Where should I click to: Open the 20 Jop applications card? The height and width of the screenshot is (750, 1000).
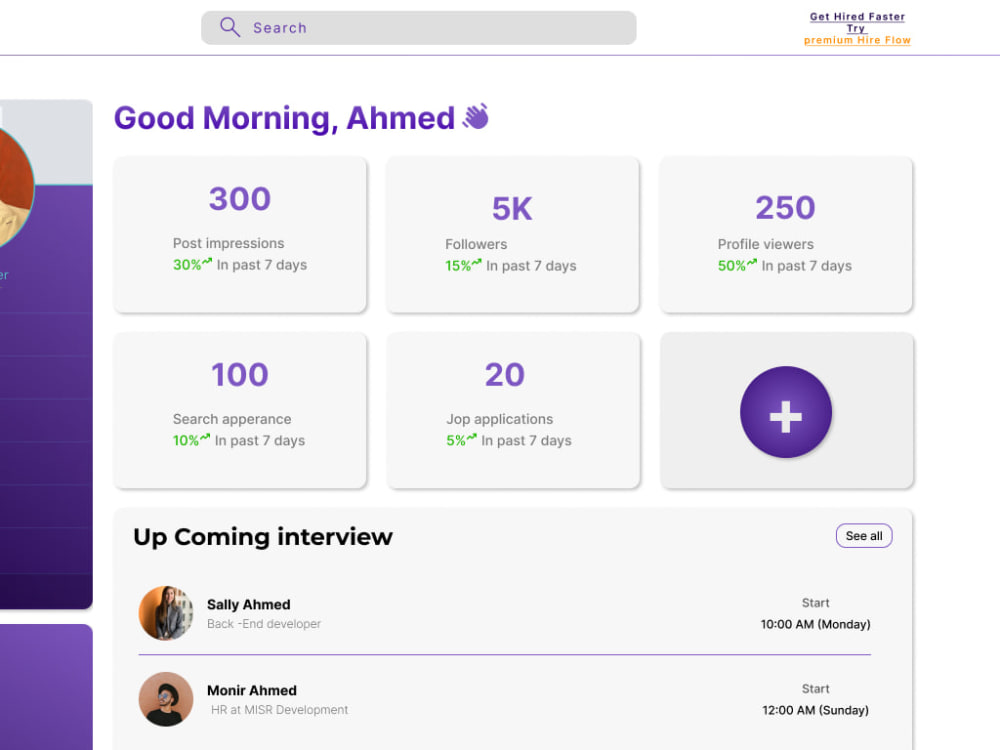pyautogui.click(x=513, y=411)
